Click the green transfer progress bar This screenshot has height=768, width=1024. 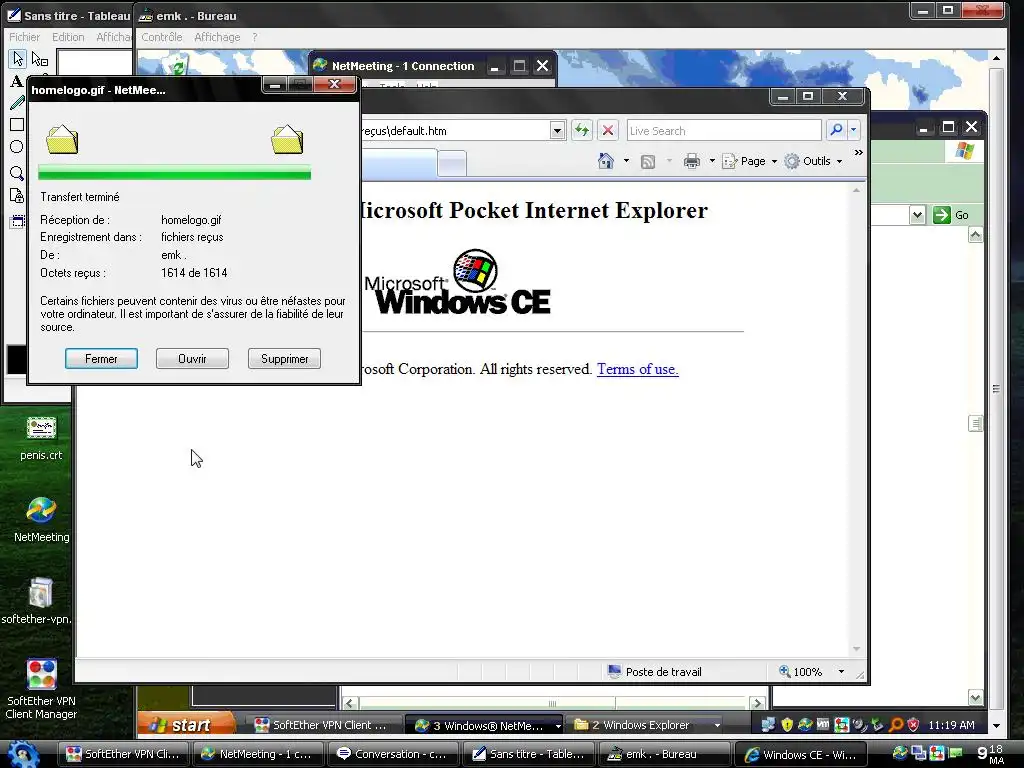tap(174, 173)
